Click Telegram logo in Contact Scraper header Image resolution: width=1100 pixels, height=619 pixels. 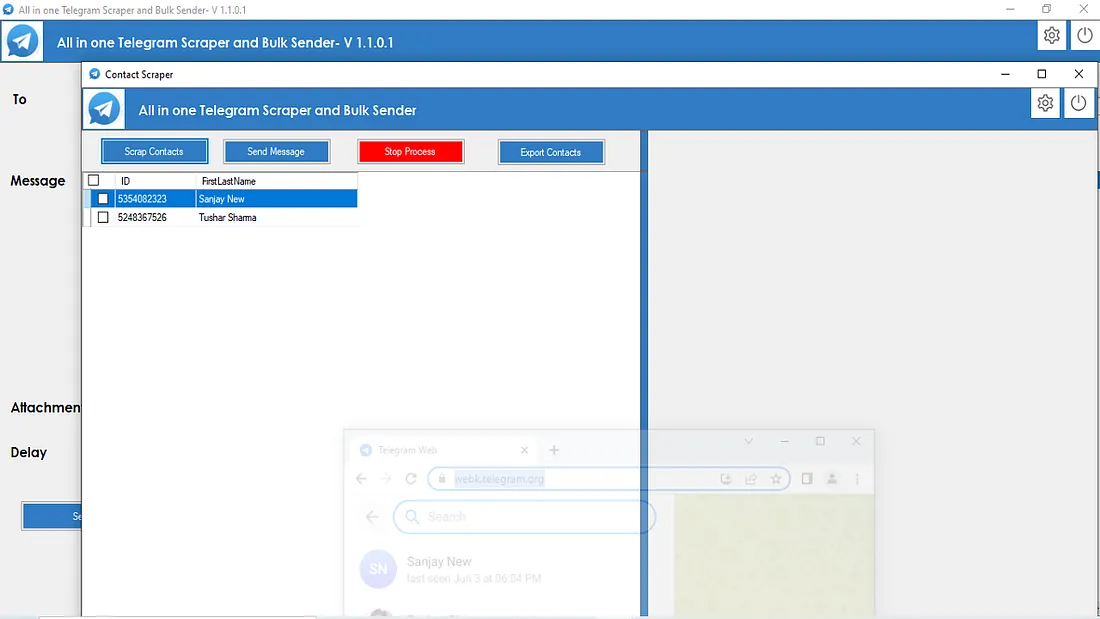[104, 109]
